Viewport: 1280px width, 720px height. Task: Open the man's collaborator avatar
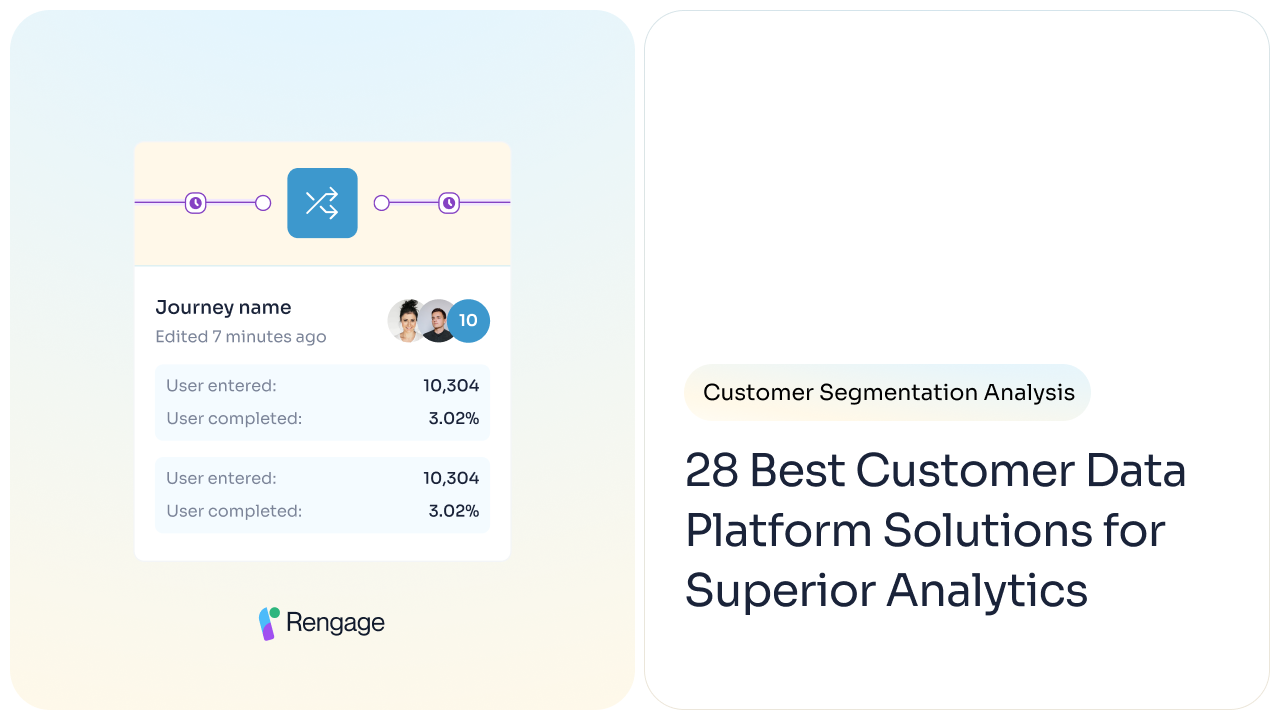tap(437, 321)
